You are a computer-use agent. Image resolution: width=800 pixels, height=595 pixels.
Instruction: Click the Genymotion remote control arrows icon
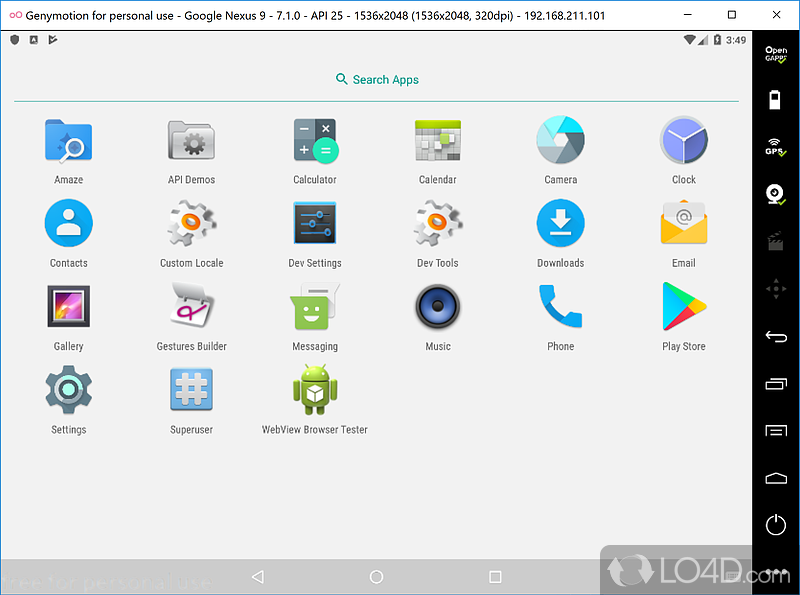(x=776, y=289)
